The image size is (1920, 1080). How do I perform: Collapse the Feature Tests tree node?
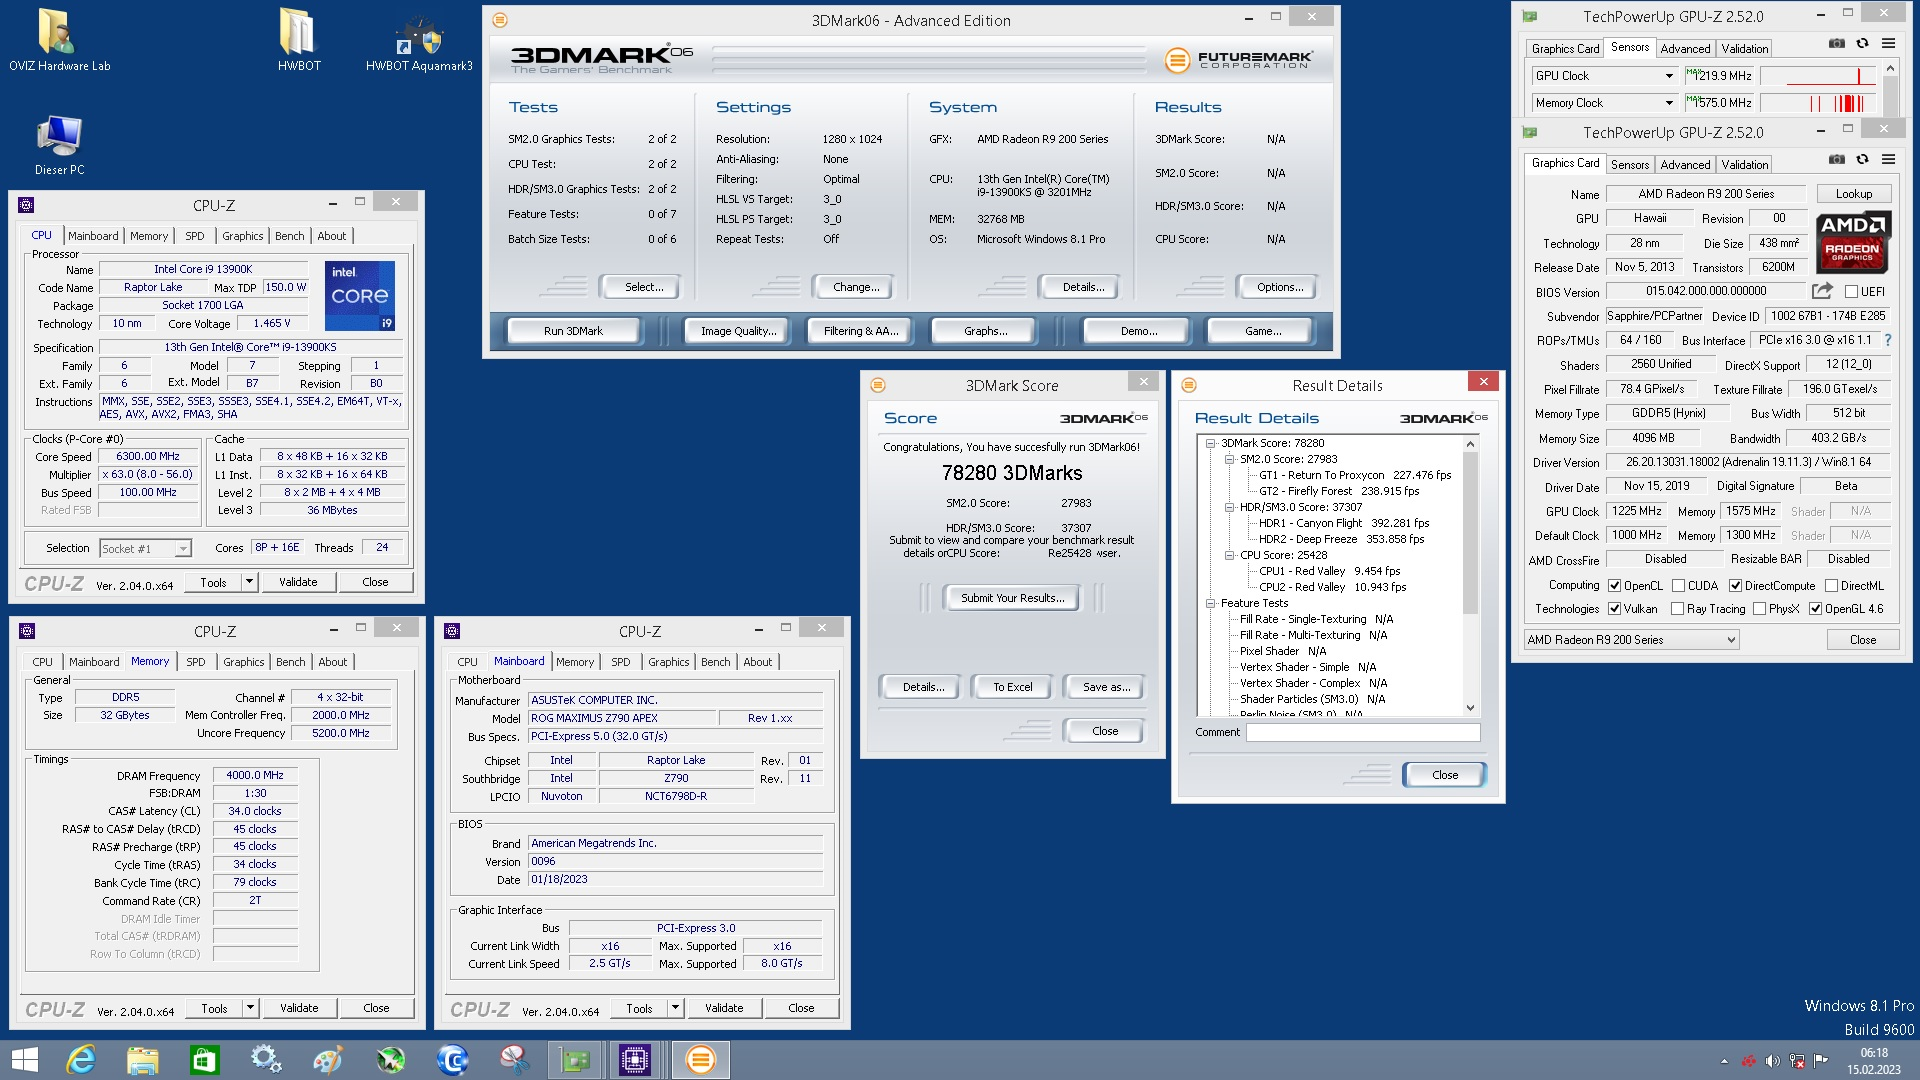1210,603
